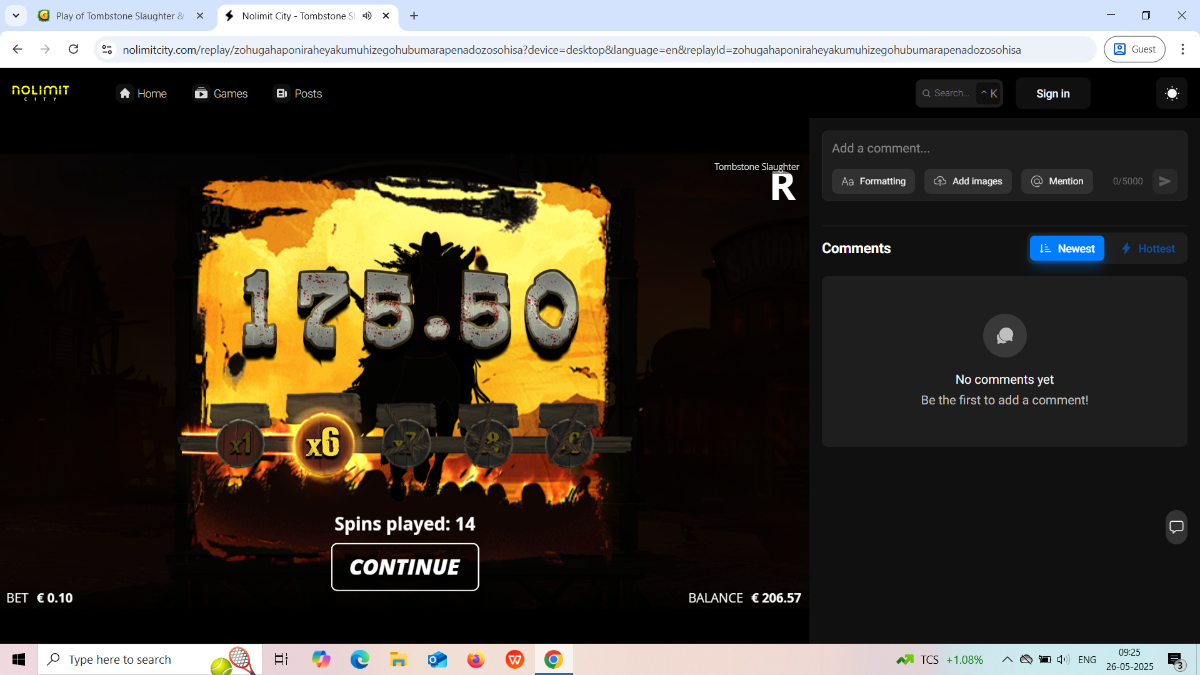
Task: Go forward to the next page
Action: tap(45, 49)
